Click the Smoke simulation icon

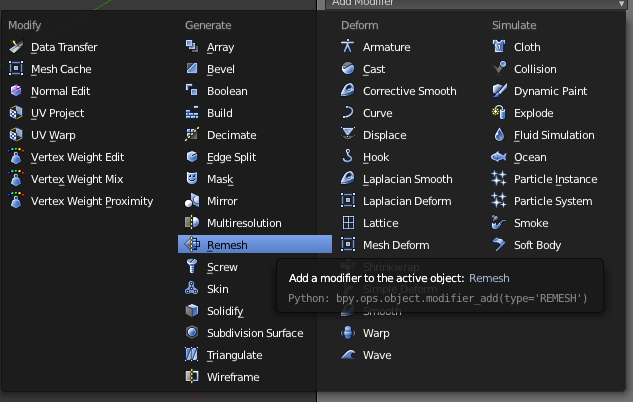click(x=499, y=223)
